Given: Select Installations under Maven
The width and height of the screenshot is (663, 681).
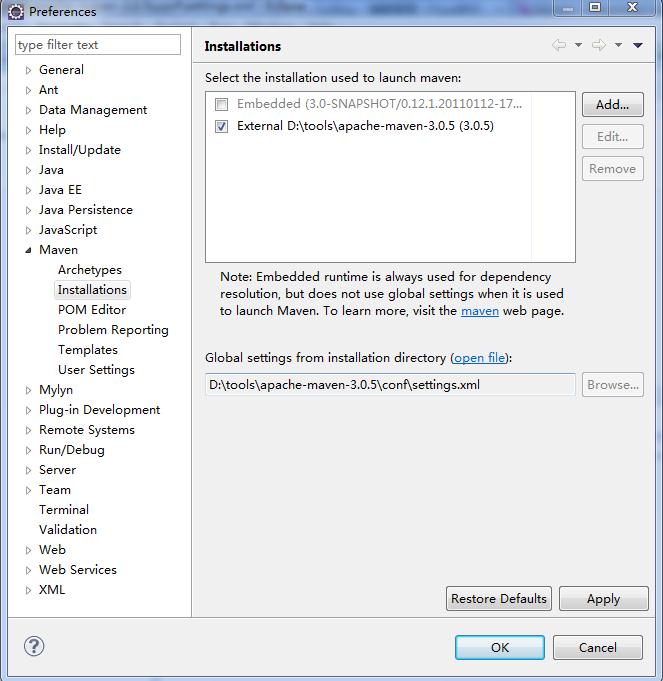Looking at the screenshot, I should pos(92,290).
